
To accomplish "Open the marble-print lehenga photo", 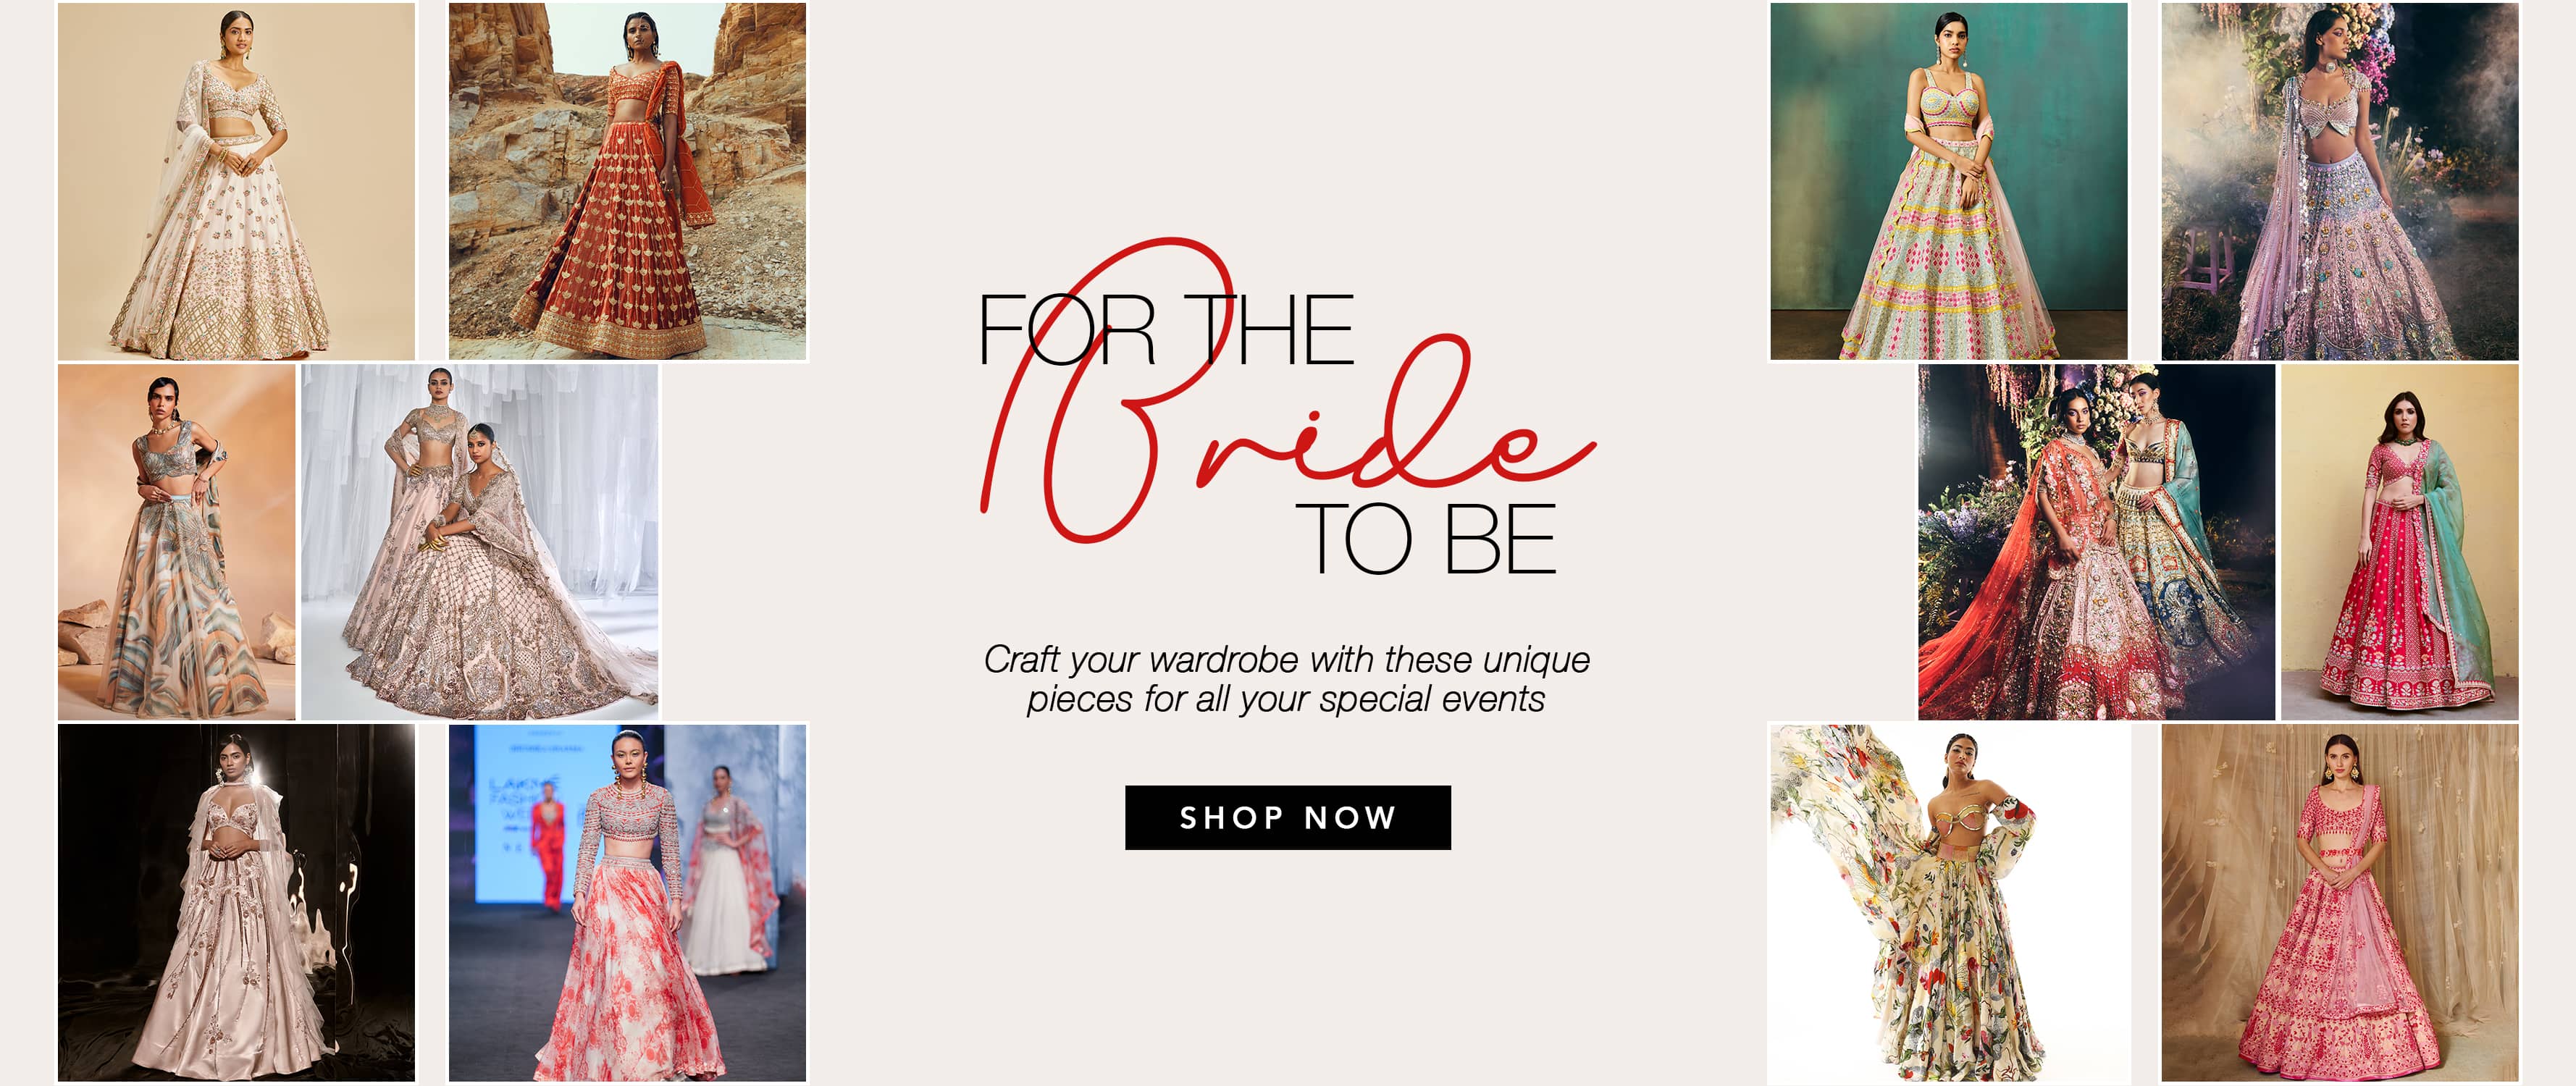I will pos(177,542).
